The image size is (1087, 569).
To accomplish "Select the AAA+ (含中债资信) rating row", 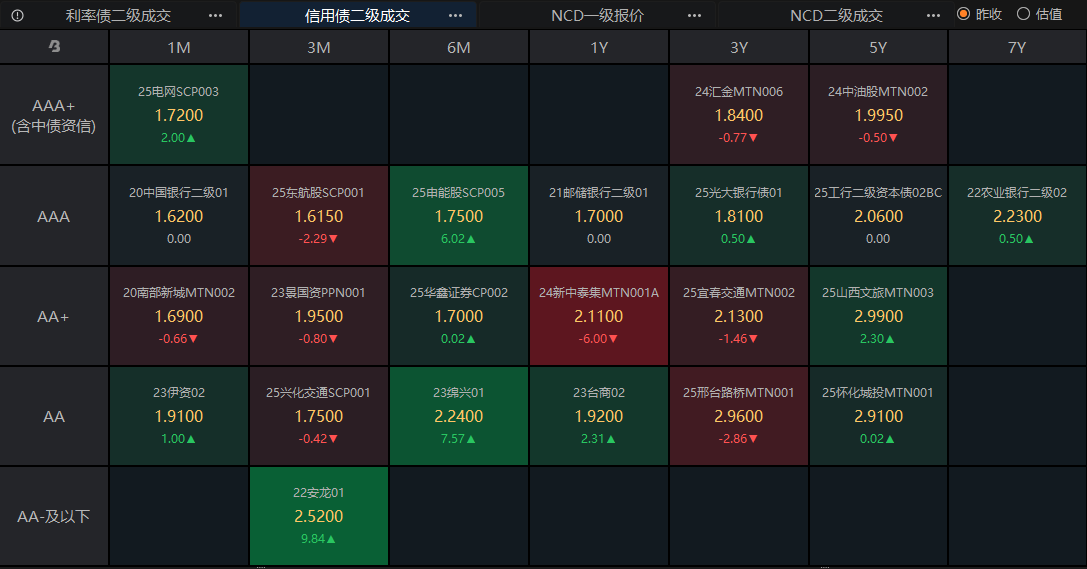I will pyautogui.click(x=54, y=115).
